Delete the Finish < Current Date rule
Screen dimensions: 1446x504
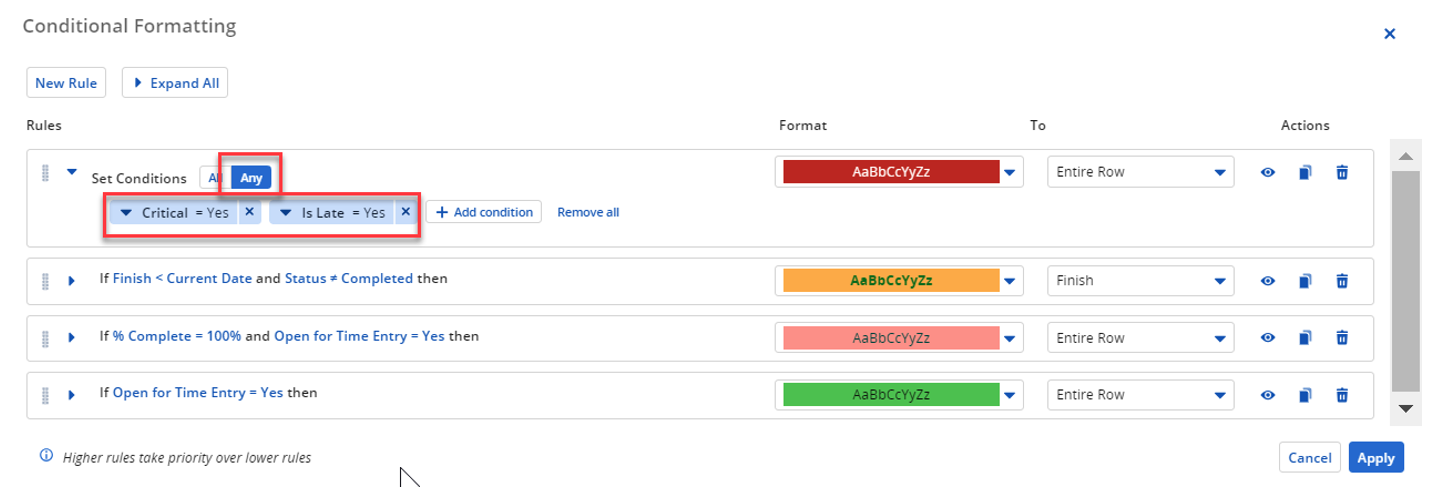coord(1342,281)
